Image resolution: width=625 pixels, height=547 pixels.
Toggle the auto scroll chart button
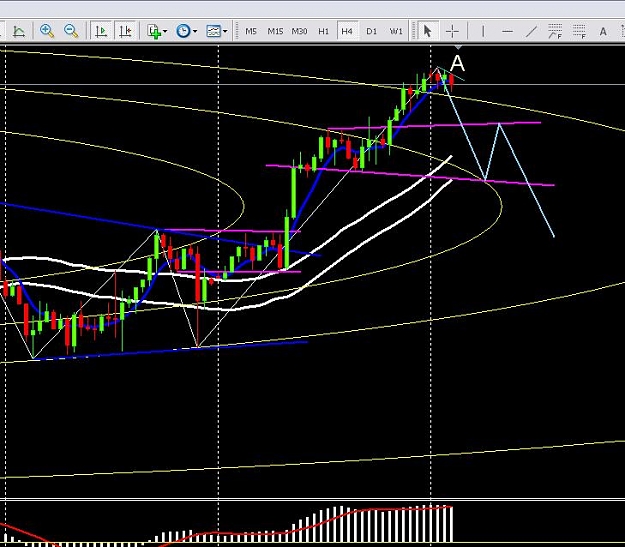point(101,31)
